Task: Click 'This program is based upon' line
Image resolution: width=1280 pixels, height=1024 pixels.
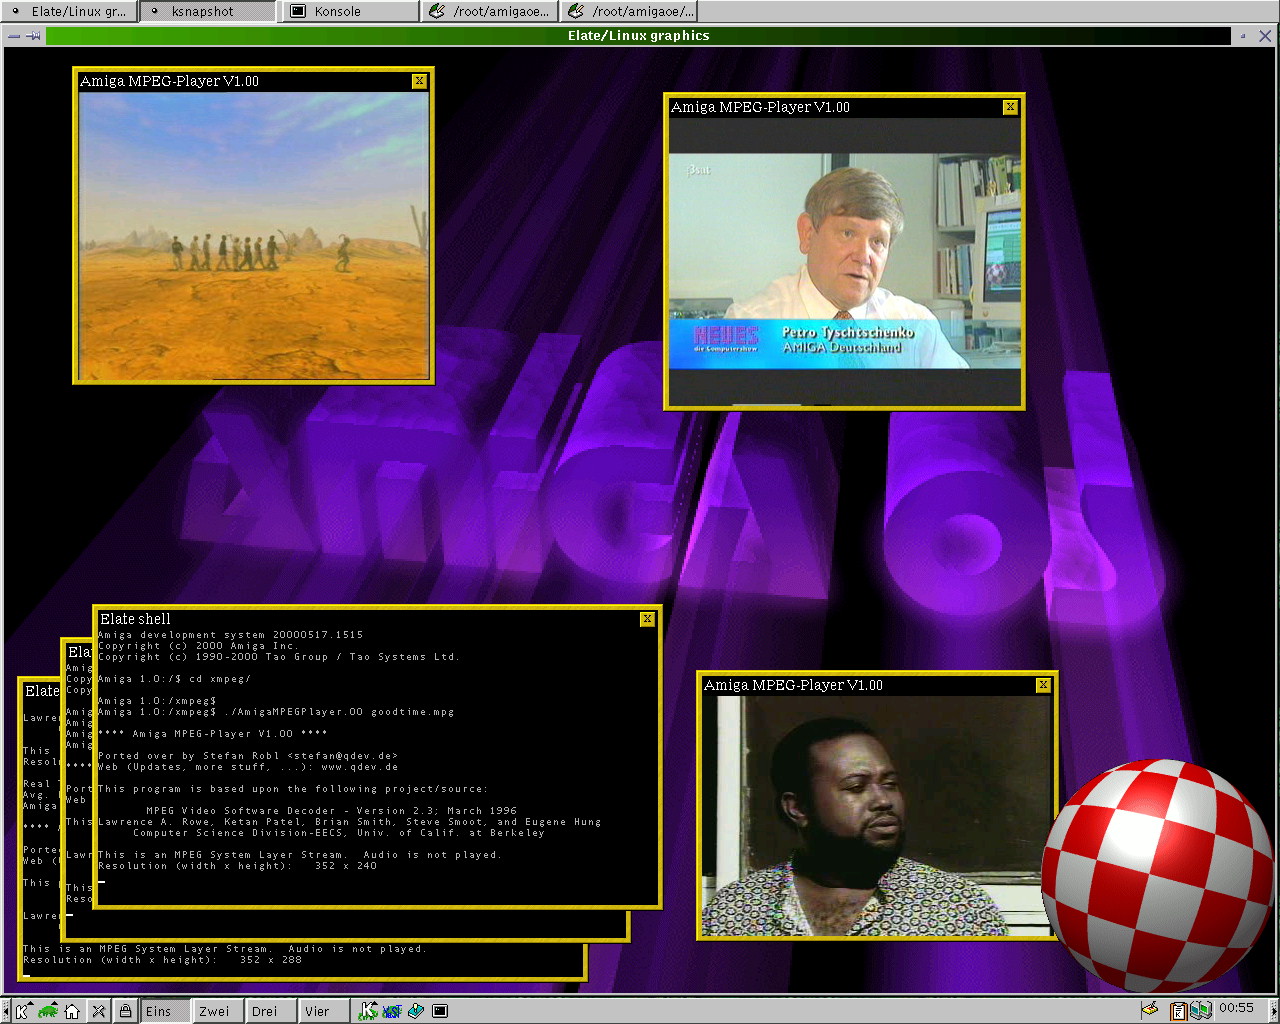Action: coord(293,789)
